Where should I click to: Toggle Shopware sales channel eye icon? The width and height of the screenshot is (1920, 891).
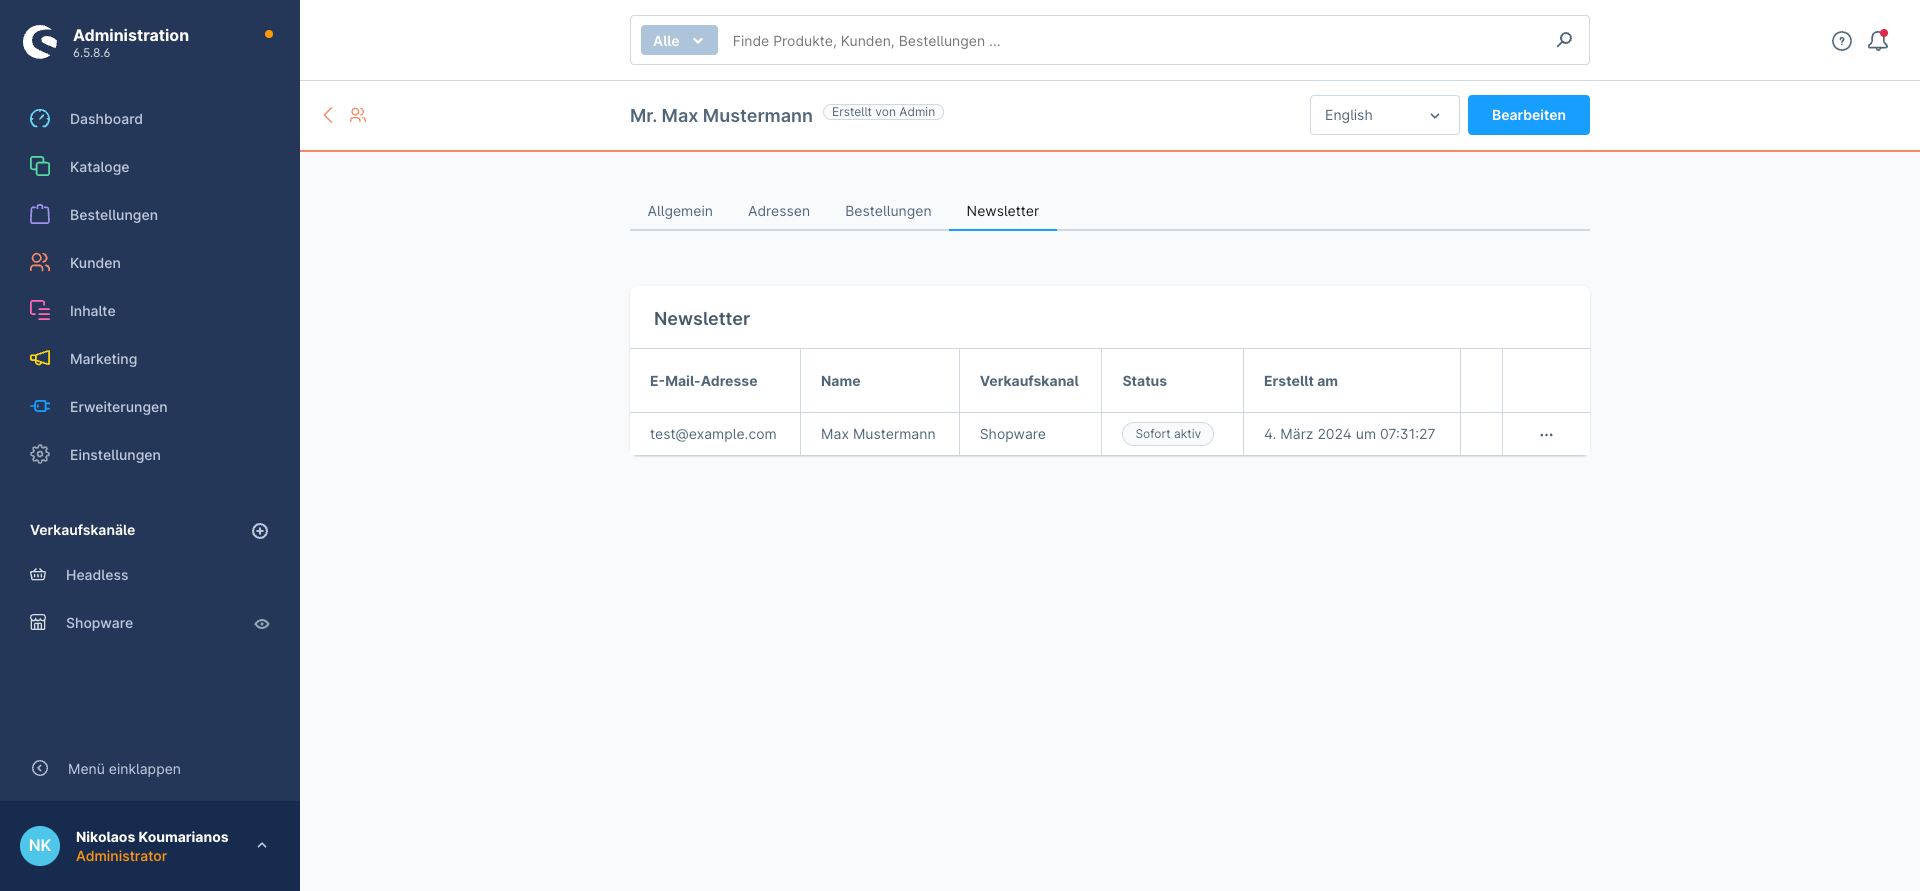tap(262, 624)
